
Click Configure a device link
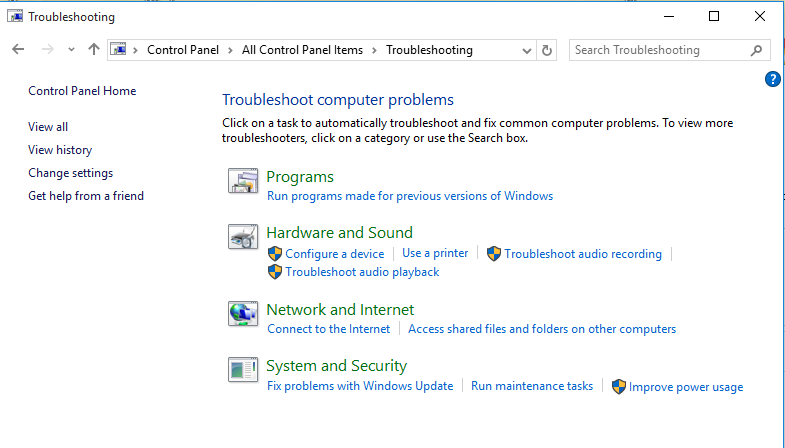coord(335,254)
